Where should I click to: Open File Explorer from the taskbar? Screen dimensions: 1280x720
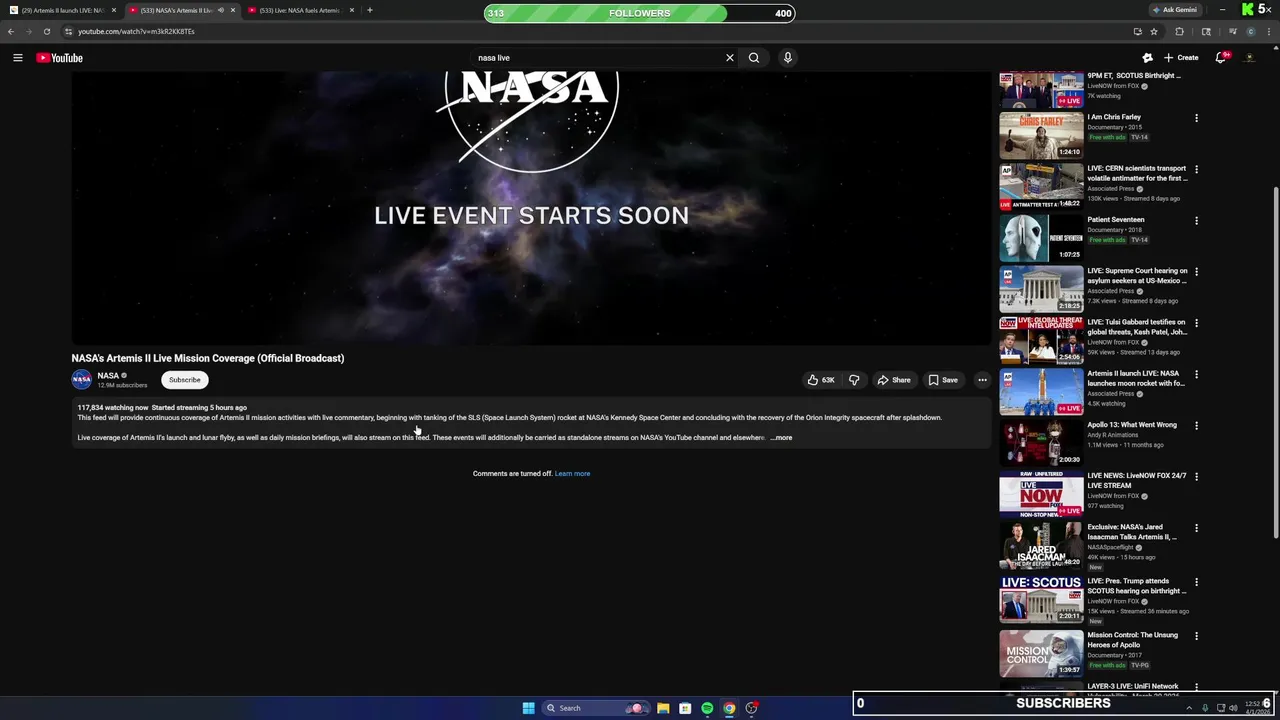[x=663, y=708]
